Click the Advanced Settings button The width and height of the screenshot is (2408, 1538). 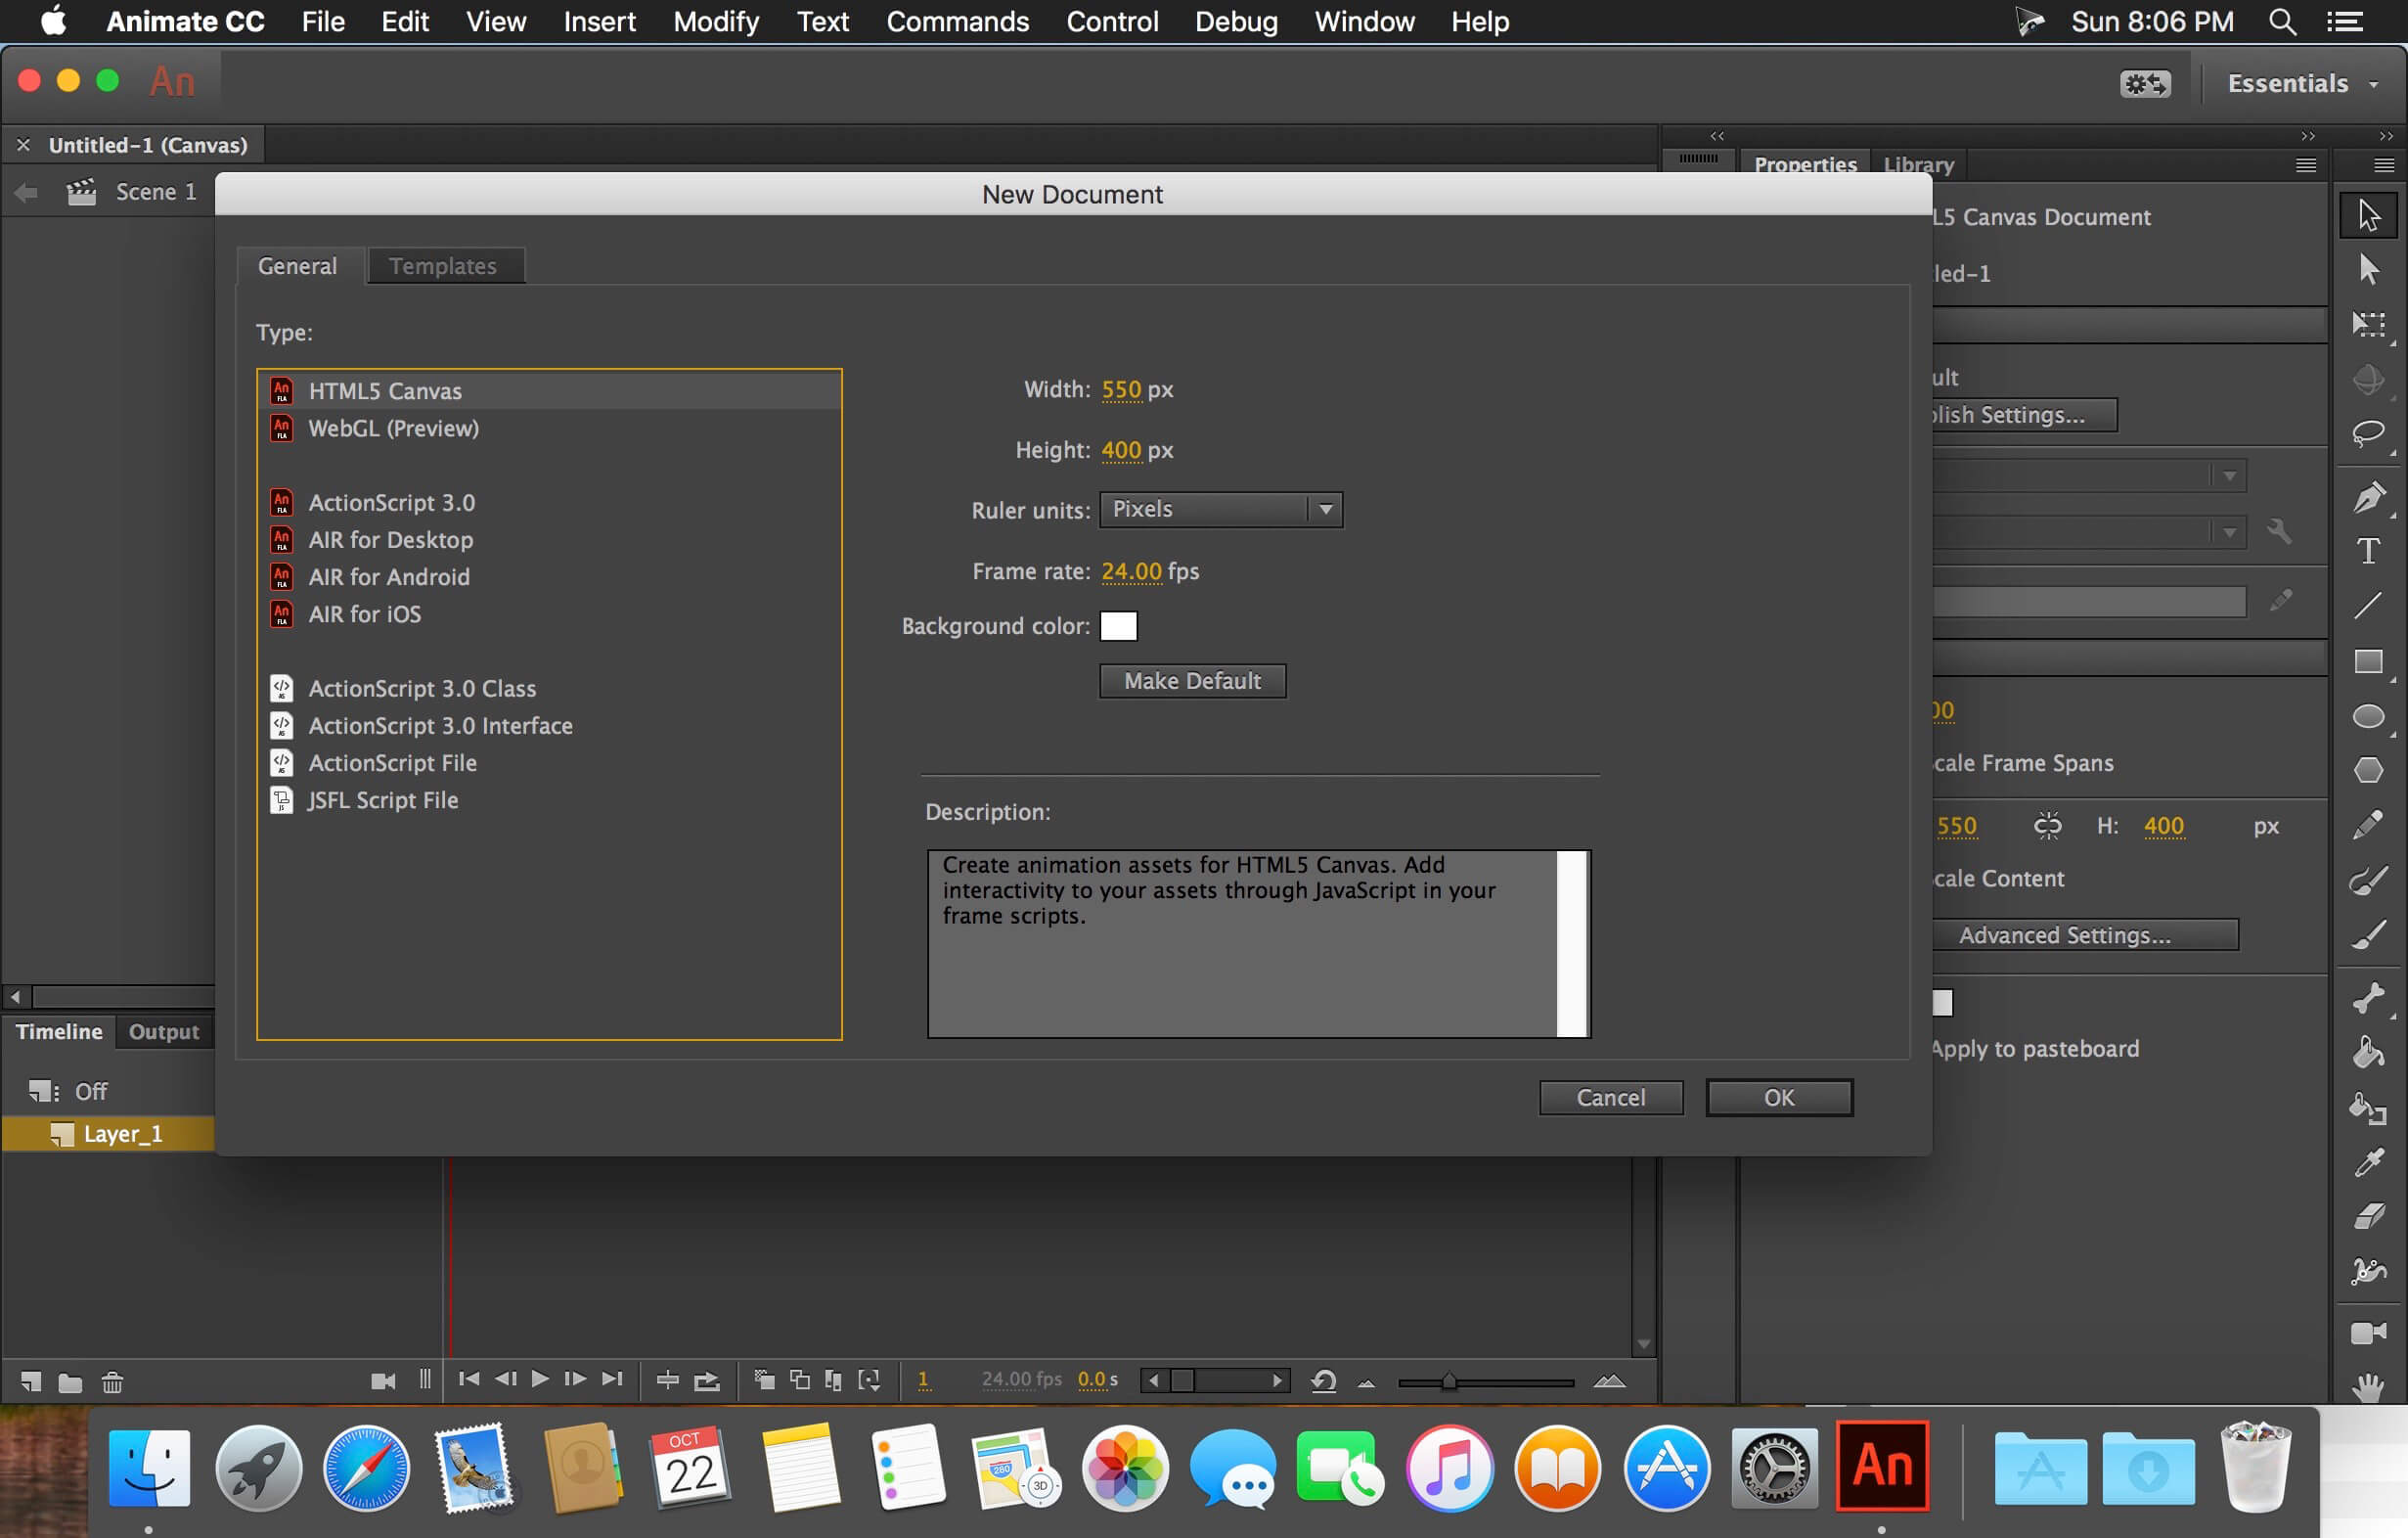tap(2084, 935)
